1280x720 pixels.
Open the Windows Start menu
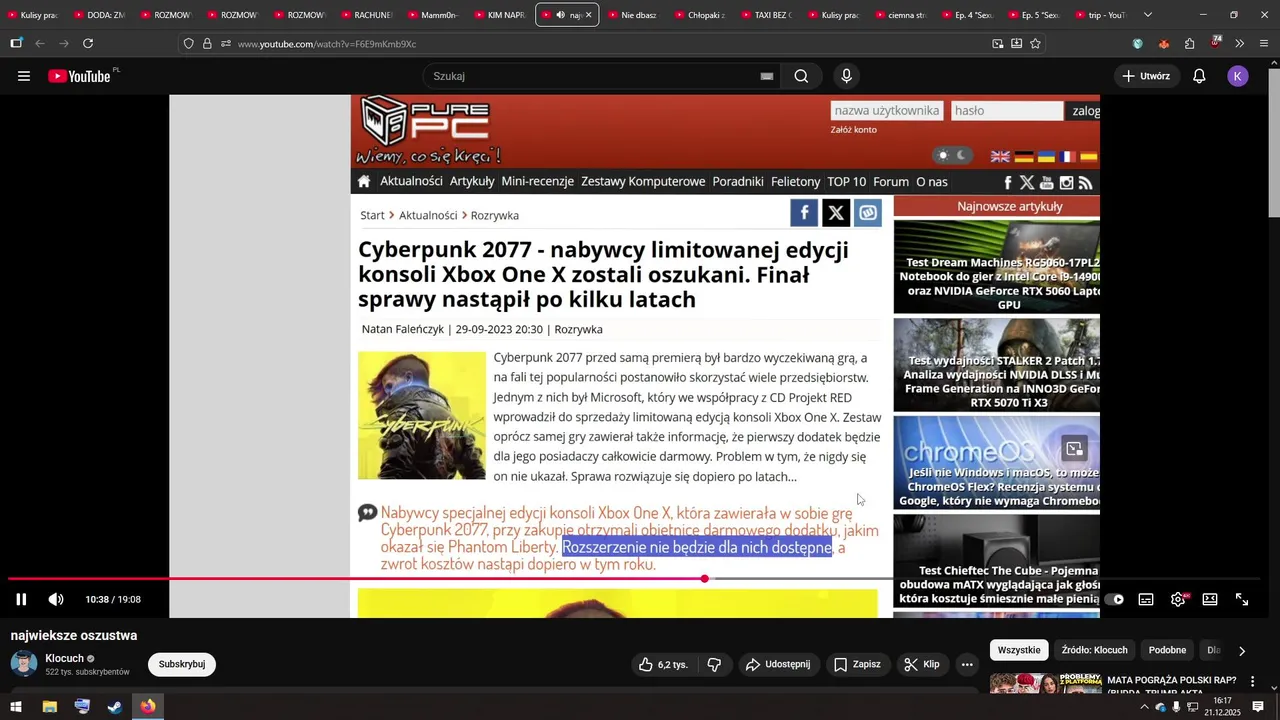click(16, 707)
